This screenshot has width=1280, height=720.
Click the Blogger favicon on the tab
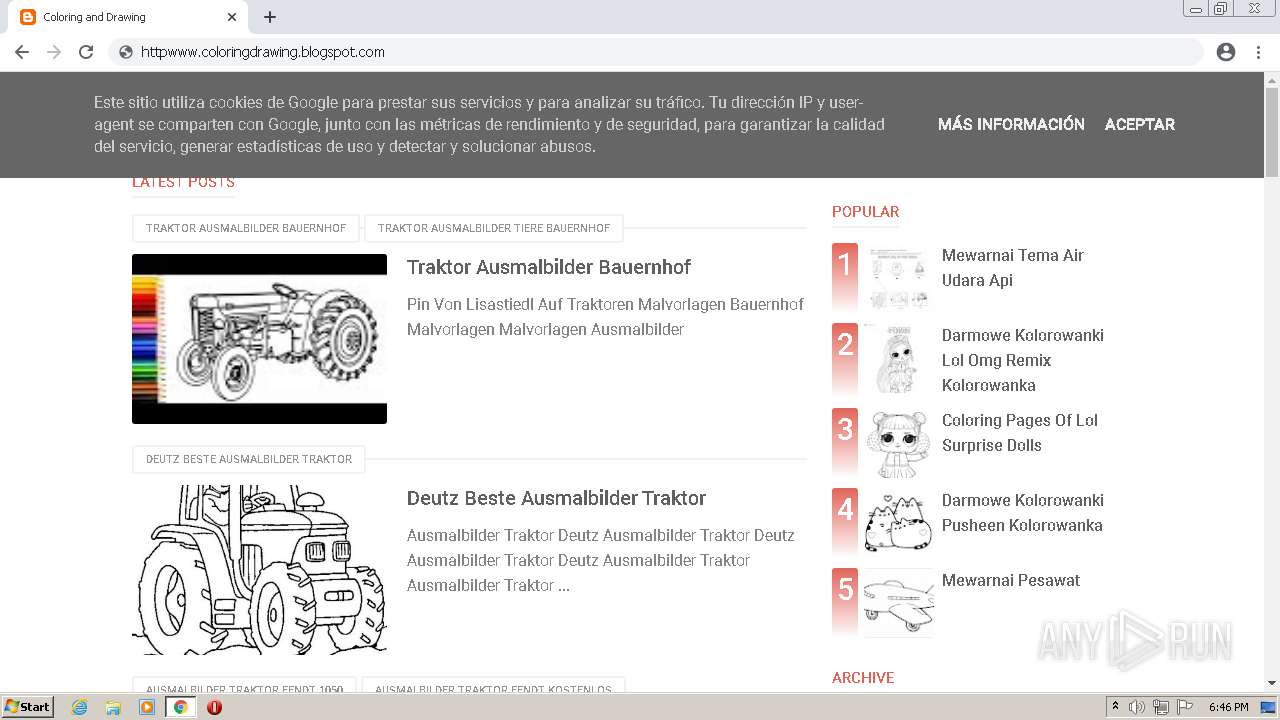[x=28, y=17]
